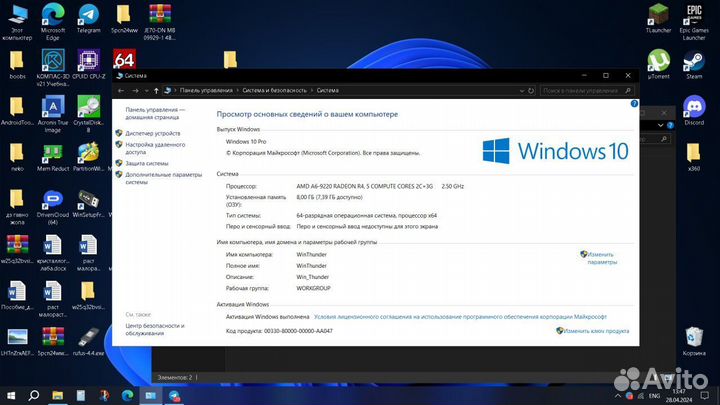Select the rufus-4.4.exe file icon
Image resolution: width=720 pixels, height=405 pixels.
89,342
